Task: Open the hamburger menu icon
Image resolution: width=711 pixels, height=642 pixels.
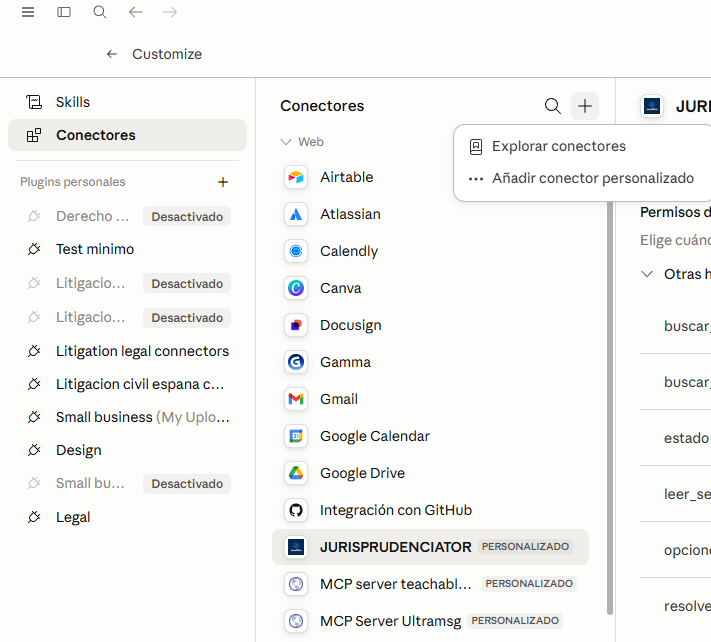Action: pos(28,12)
